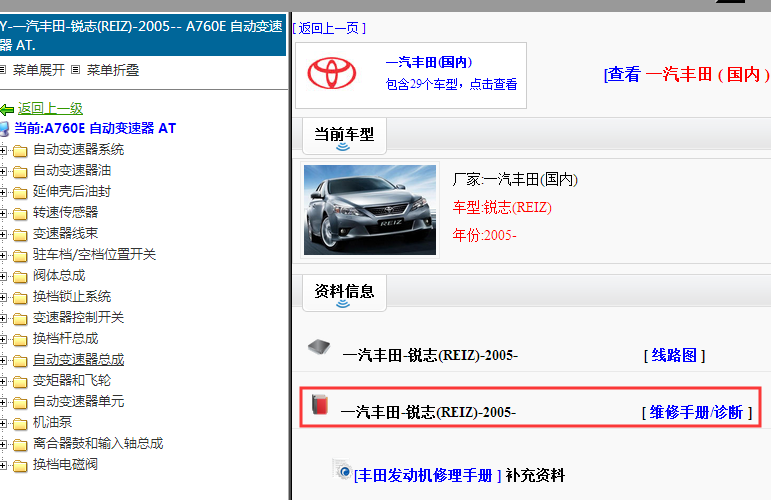The image size is (771, 500).
Task: Click folder icon for 自动变速器油
Action: [20, 172]
